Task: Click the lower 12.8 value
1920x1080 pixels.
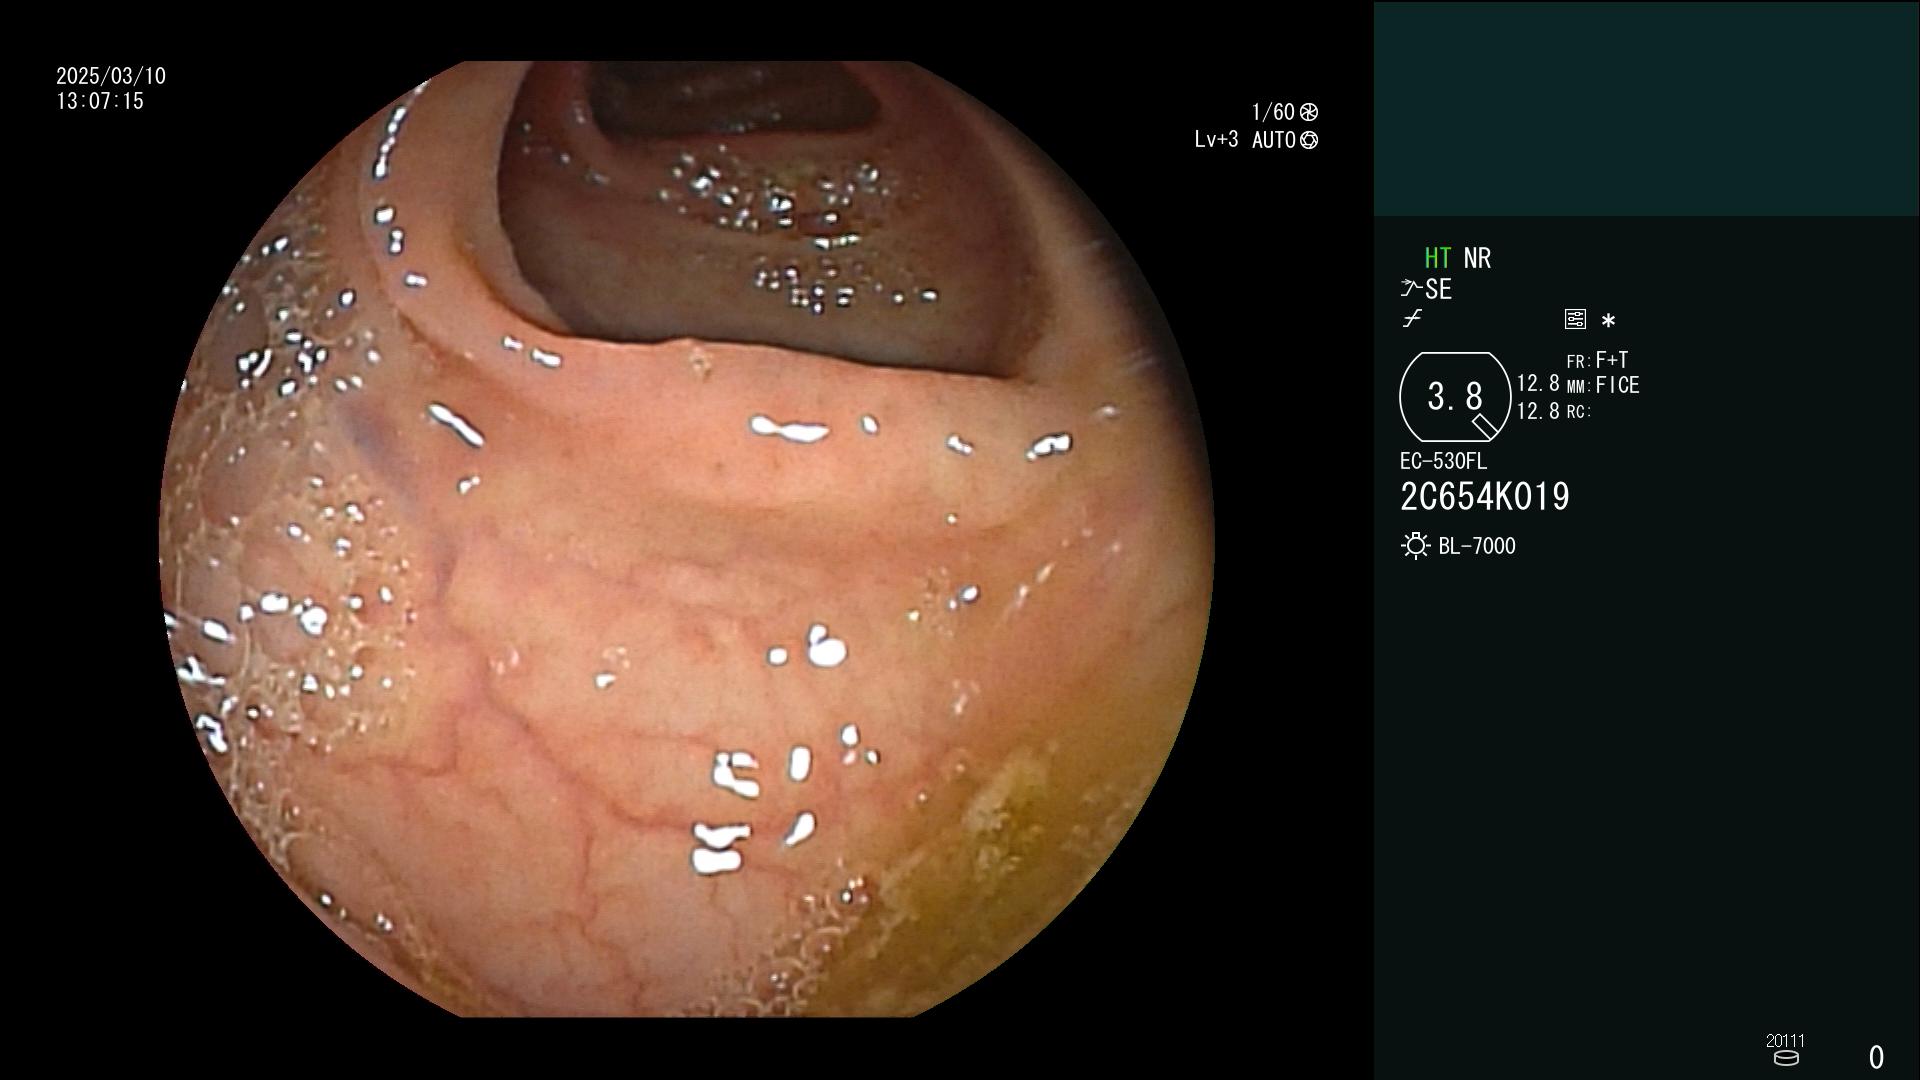Action: pos(1538,411)
